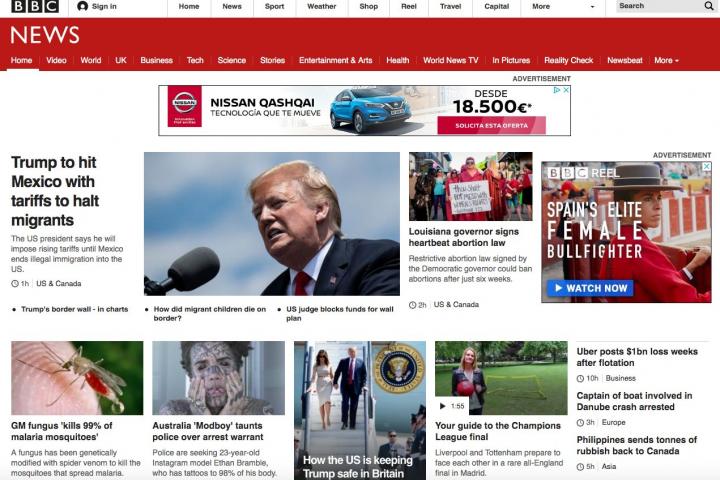Screen dimensions: 720x480
Task: Go to Weather in top navigation
Action: tap(321, 7)
